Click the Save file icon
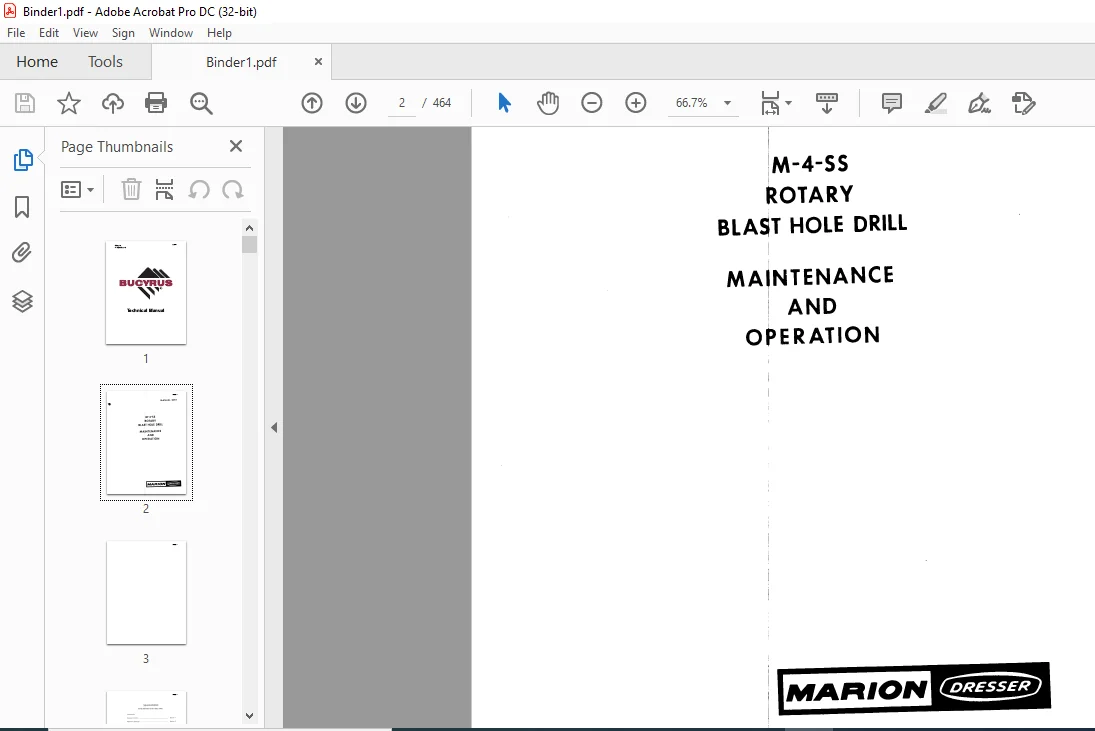Viewport: 1095px width, 731px height. point(25,103)
